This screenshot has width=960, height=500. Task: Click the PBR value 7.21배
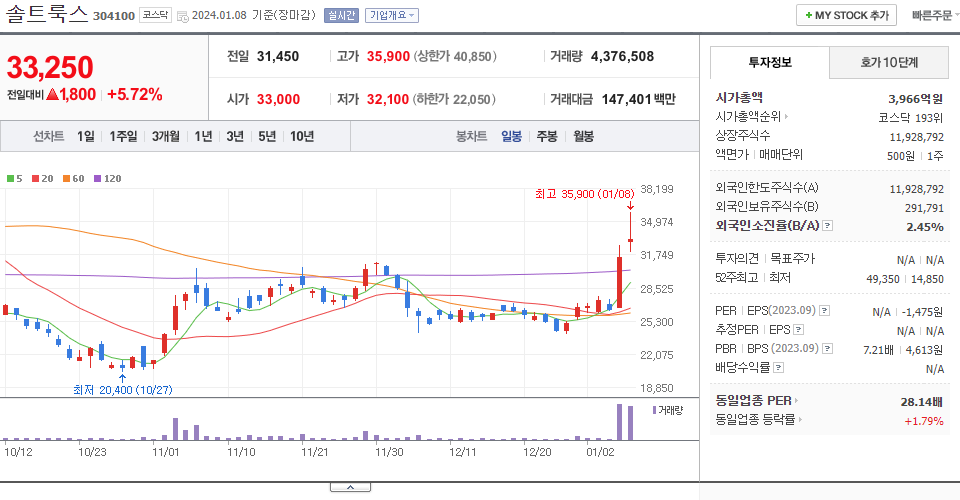coord(878,350)
